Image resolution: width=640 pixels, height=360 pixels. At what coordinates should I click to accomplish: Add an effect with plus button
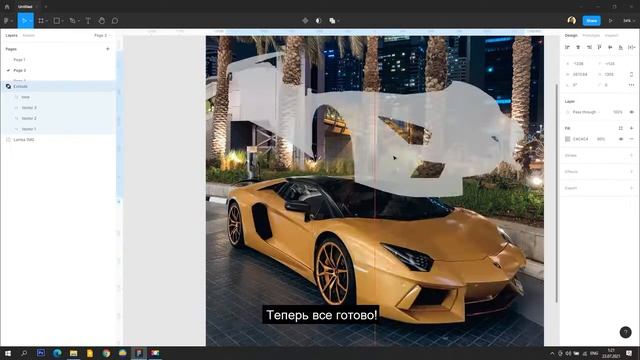pos(631,172)
